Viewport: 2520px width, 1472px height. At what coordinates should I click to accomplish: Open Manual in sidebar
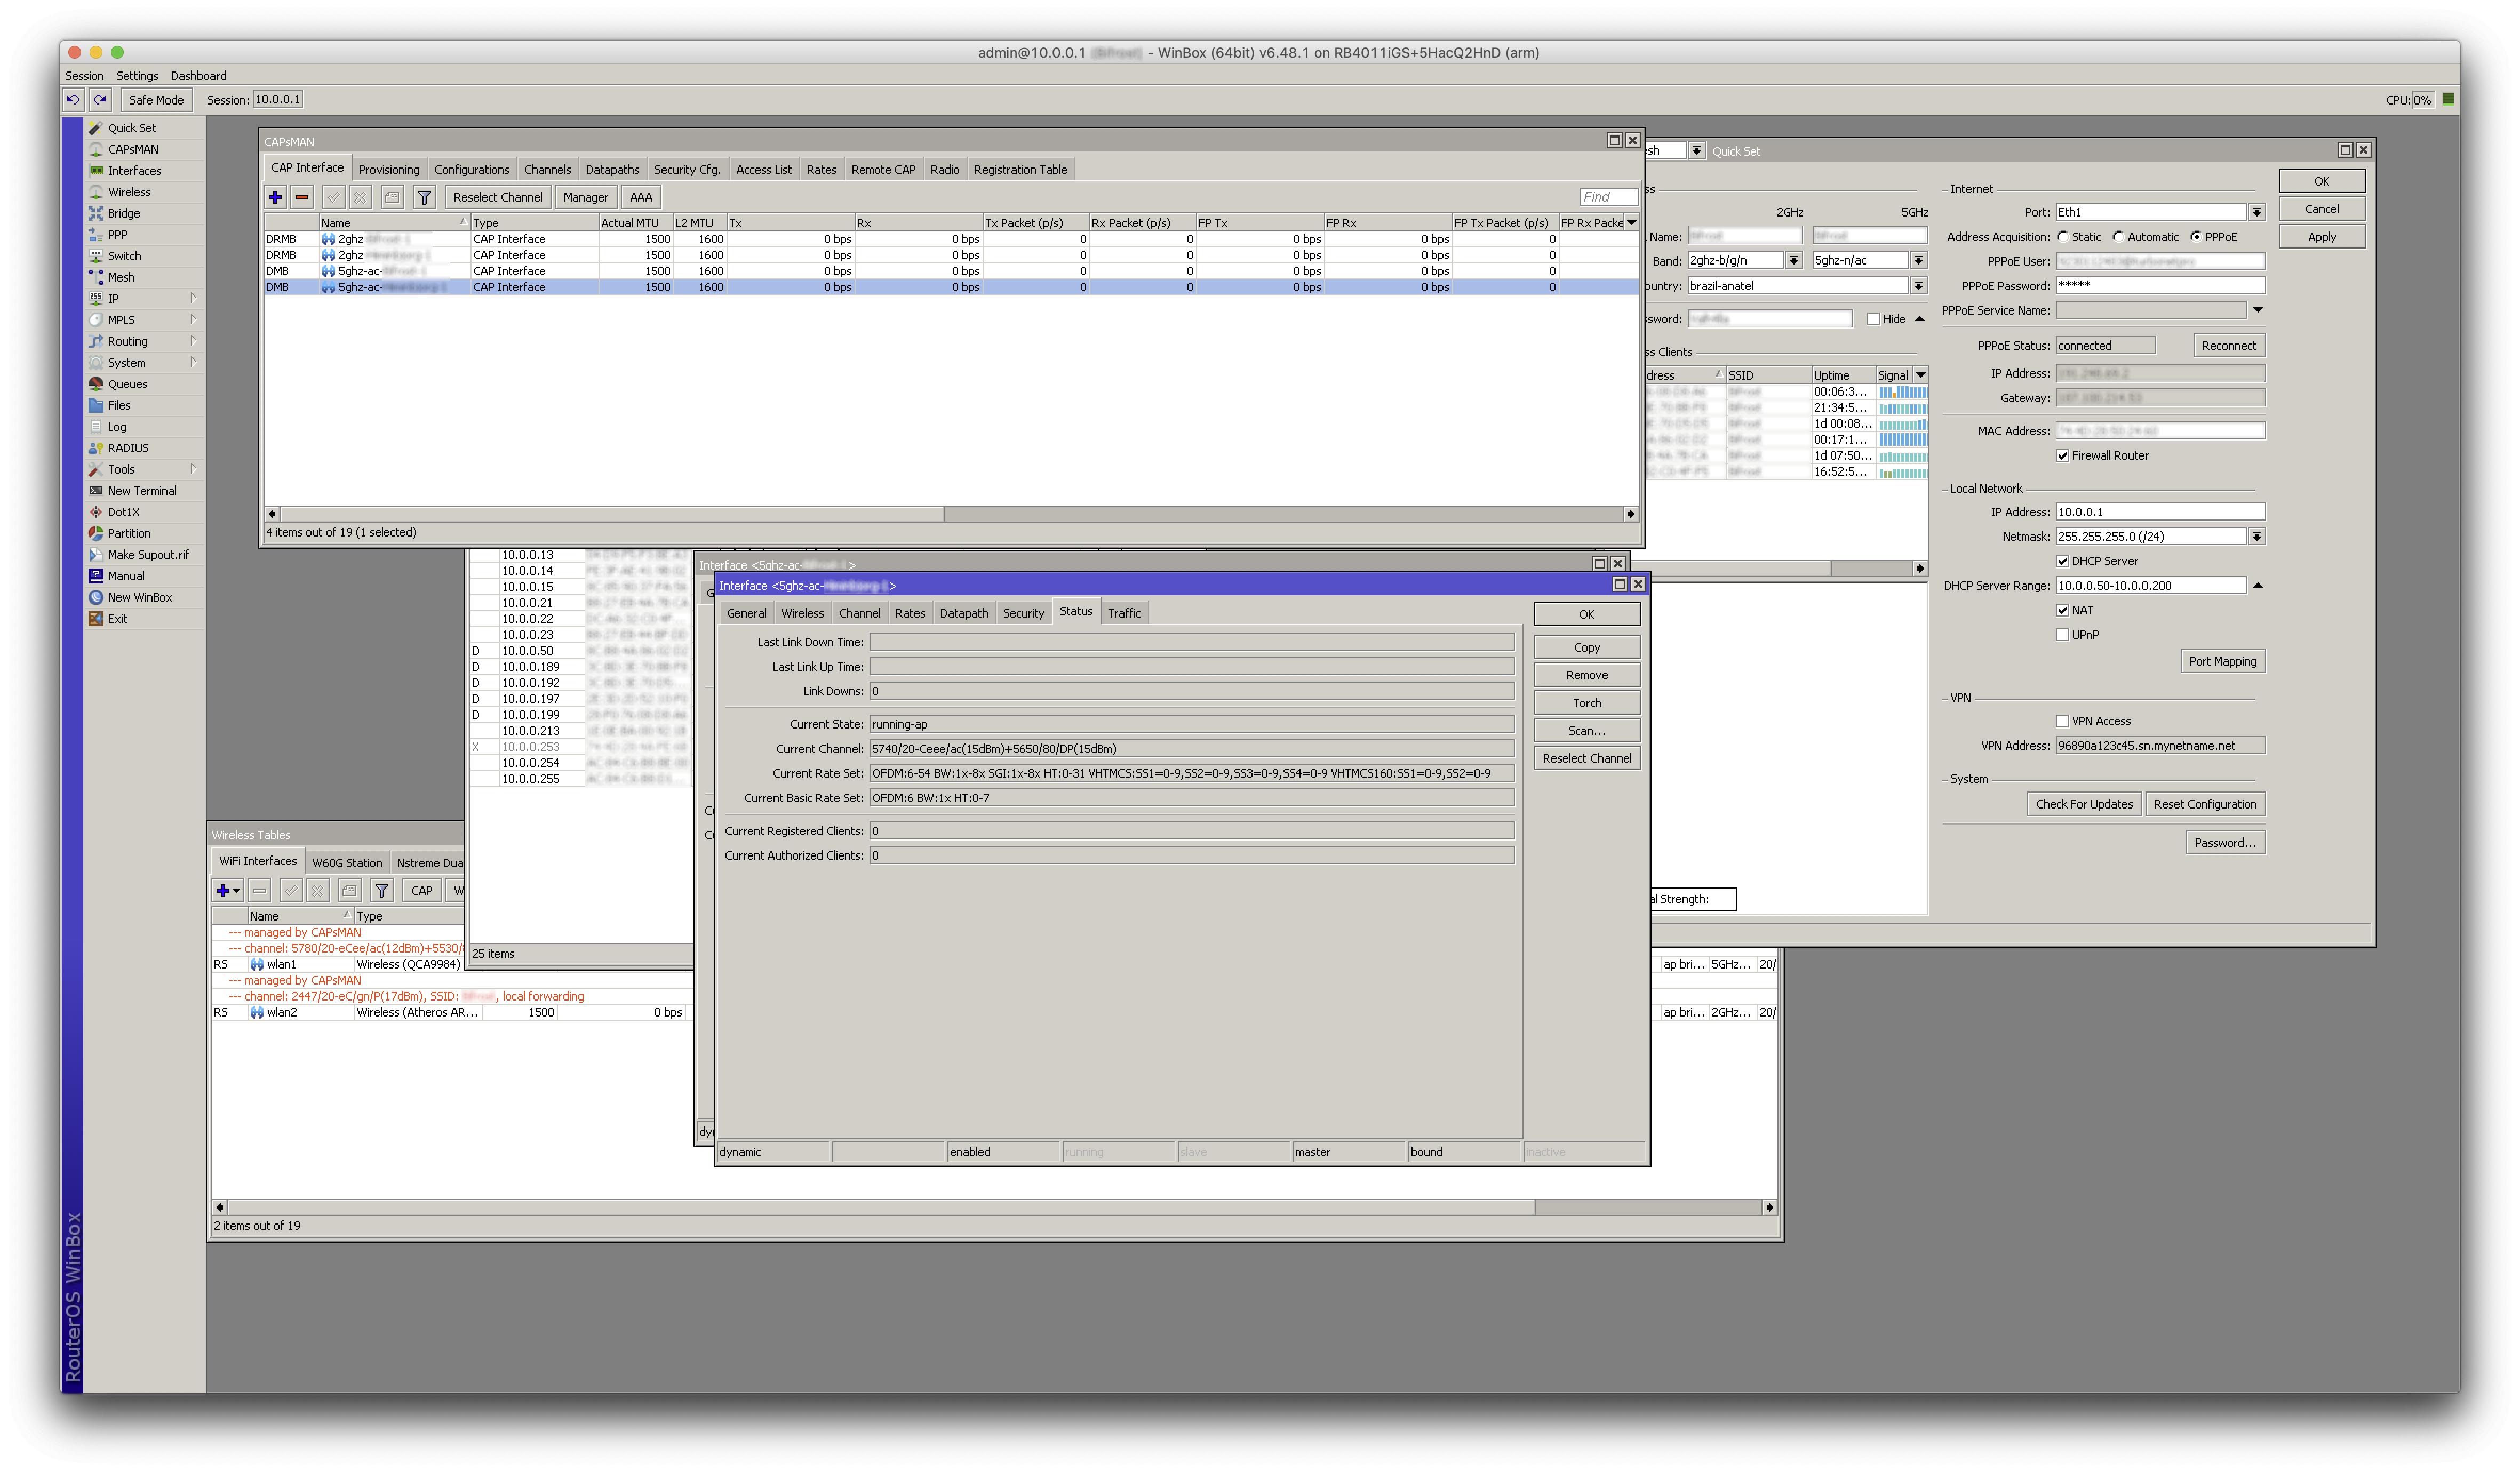(x=126, y=576)
